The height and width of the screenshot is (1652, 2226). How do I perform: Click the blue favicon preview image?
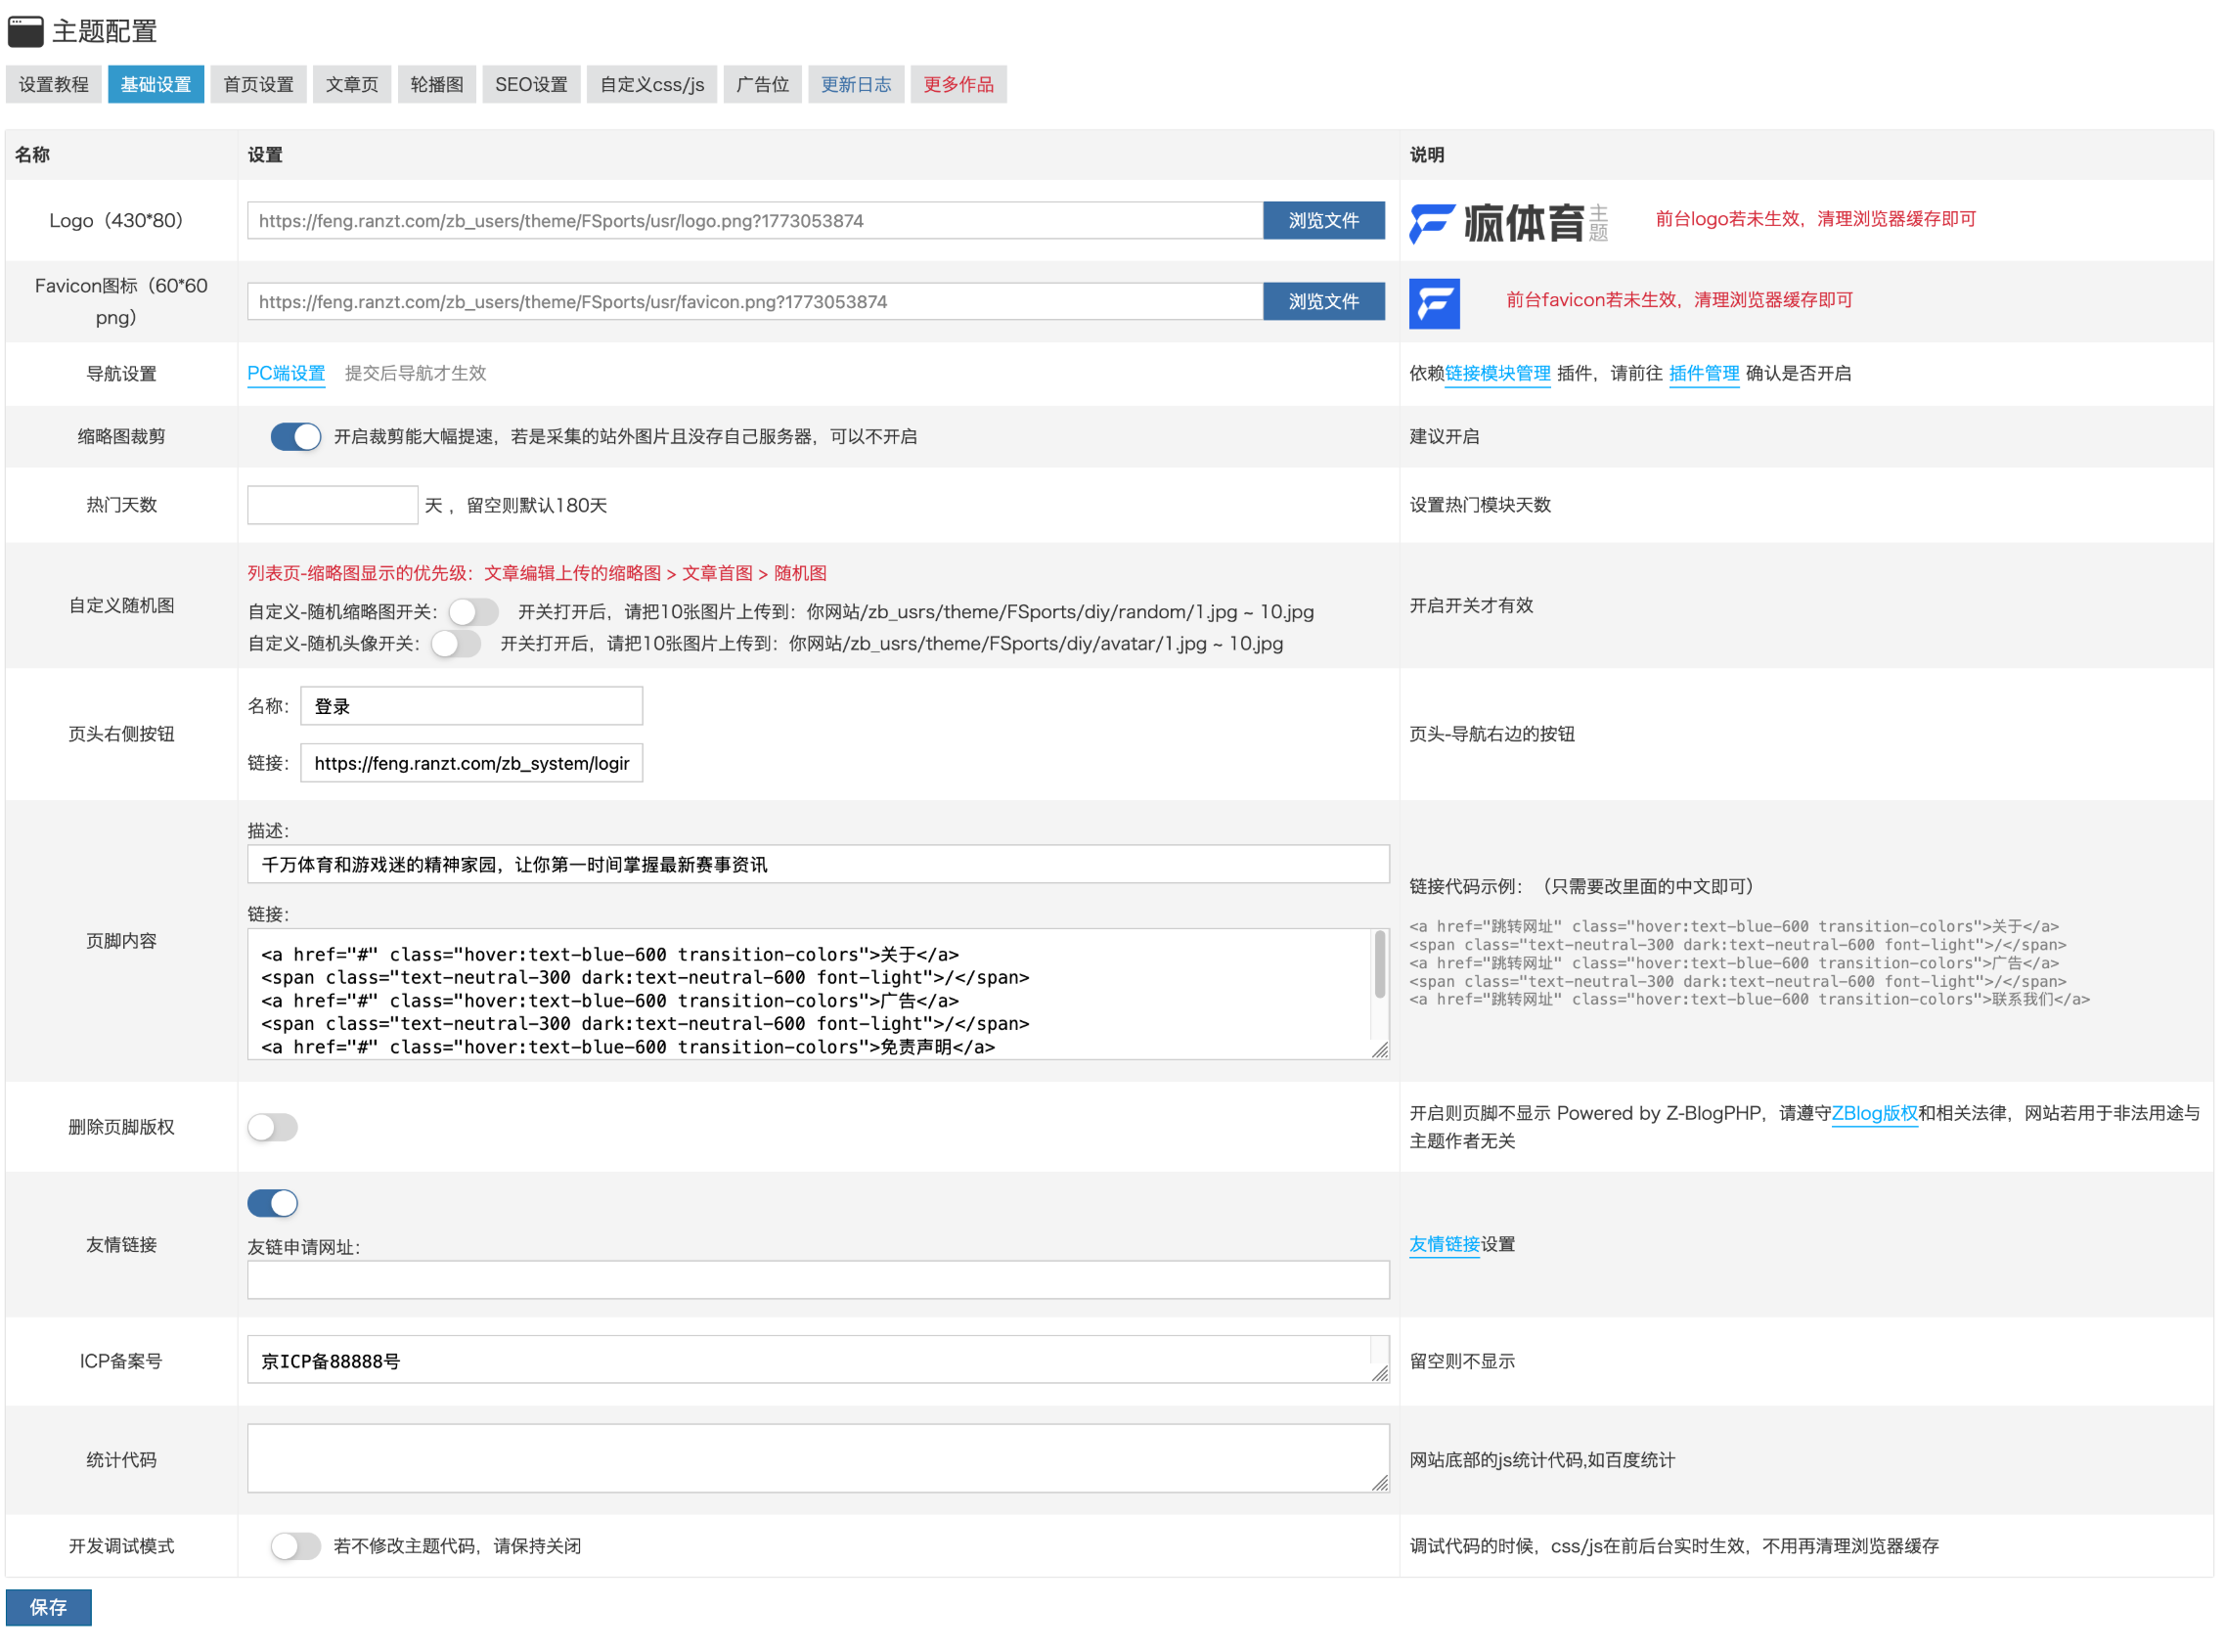[x=1434, y=303]
